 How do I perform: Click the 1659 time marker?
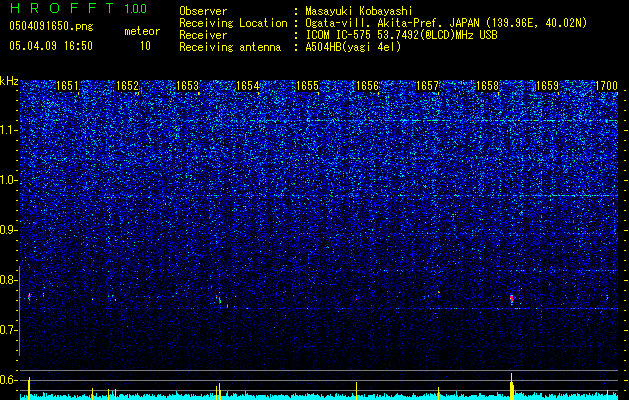(x=548, y=86)
